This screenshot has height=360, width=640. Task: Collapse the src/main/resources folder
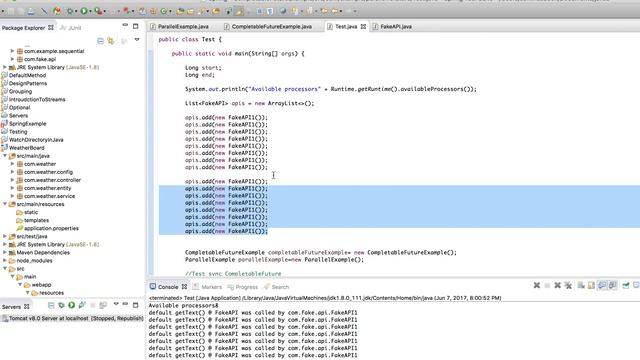(5, 204)
